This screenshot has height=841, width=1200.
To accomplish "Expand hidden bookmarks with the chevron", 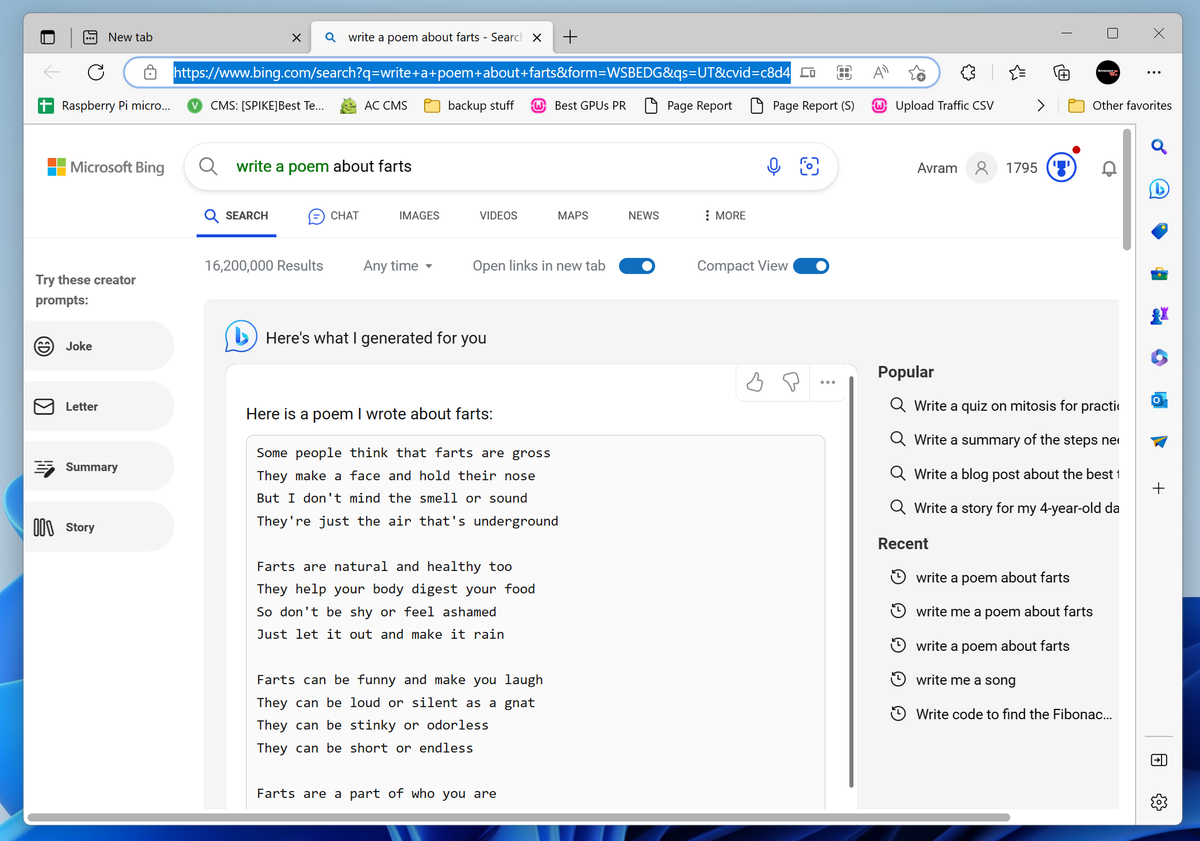I will (1040, 104).
